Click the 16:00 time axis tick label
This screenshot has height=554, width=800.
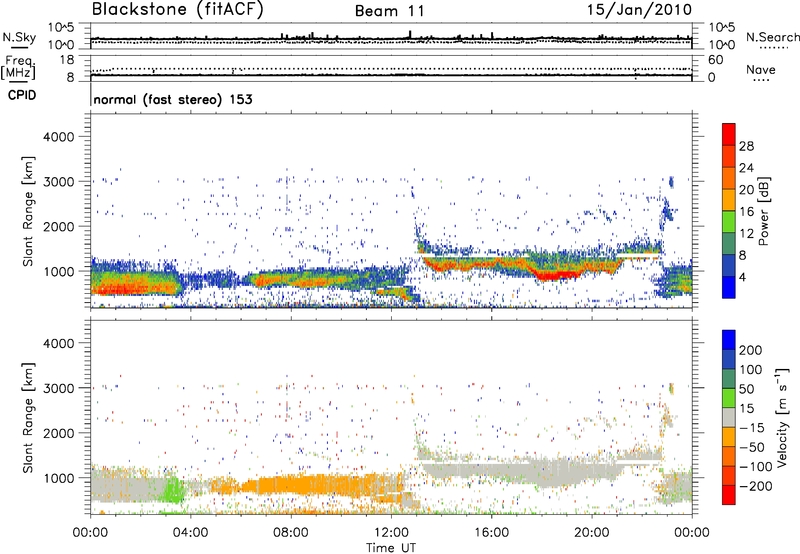point(491,533)
